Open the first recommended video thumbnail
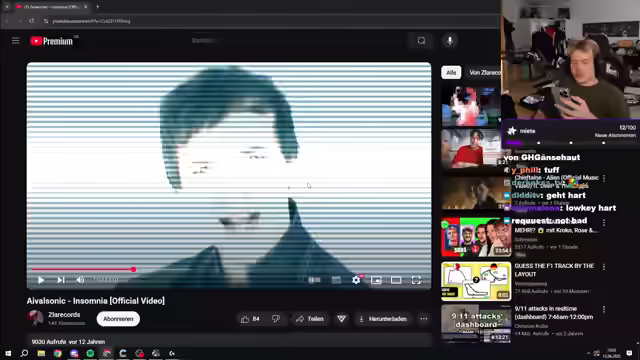The height and width of the screenshot is (360, 640). 471,106
